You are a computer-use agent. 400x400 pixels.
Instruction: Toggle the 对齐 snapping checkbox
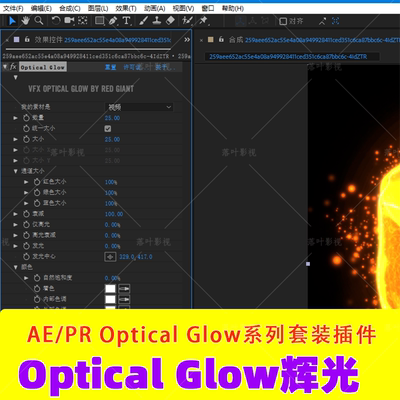[283, 21]
